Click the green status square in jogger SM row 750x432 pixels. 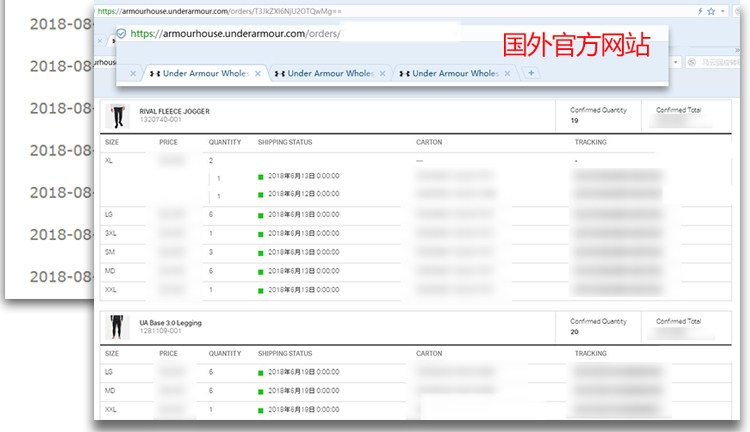click(x=261, y=253)
